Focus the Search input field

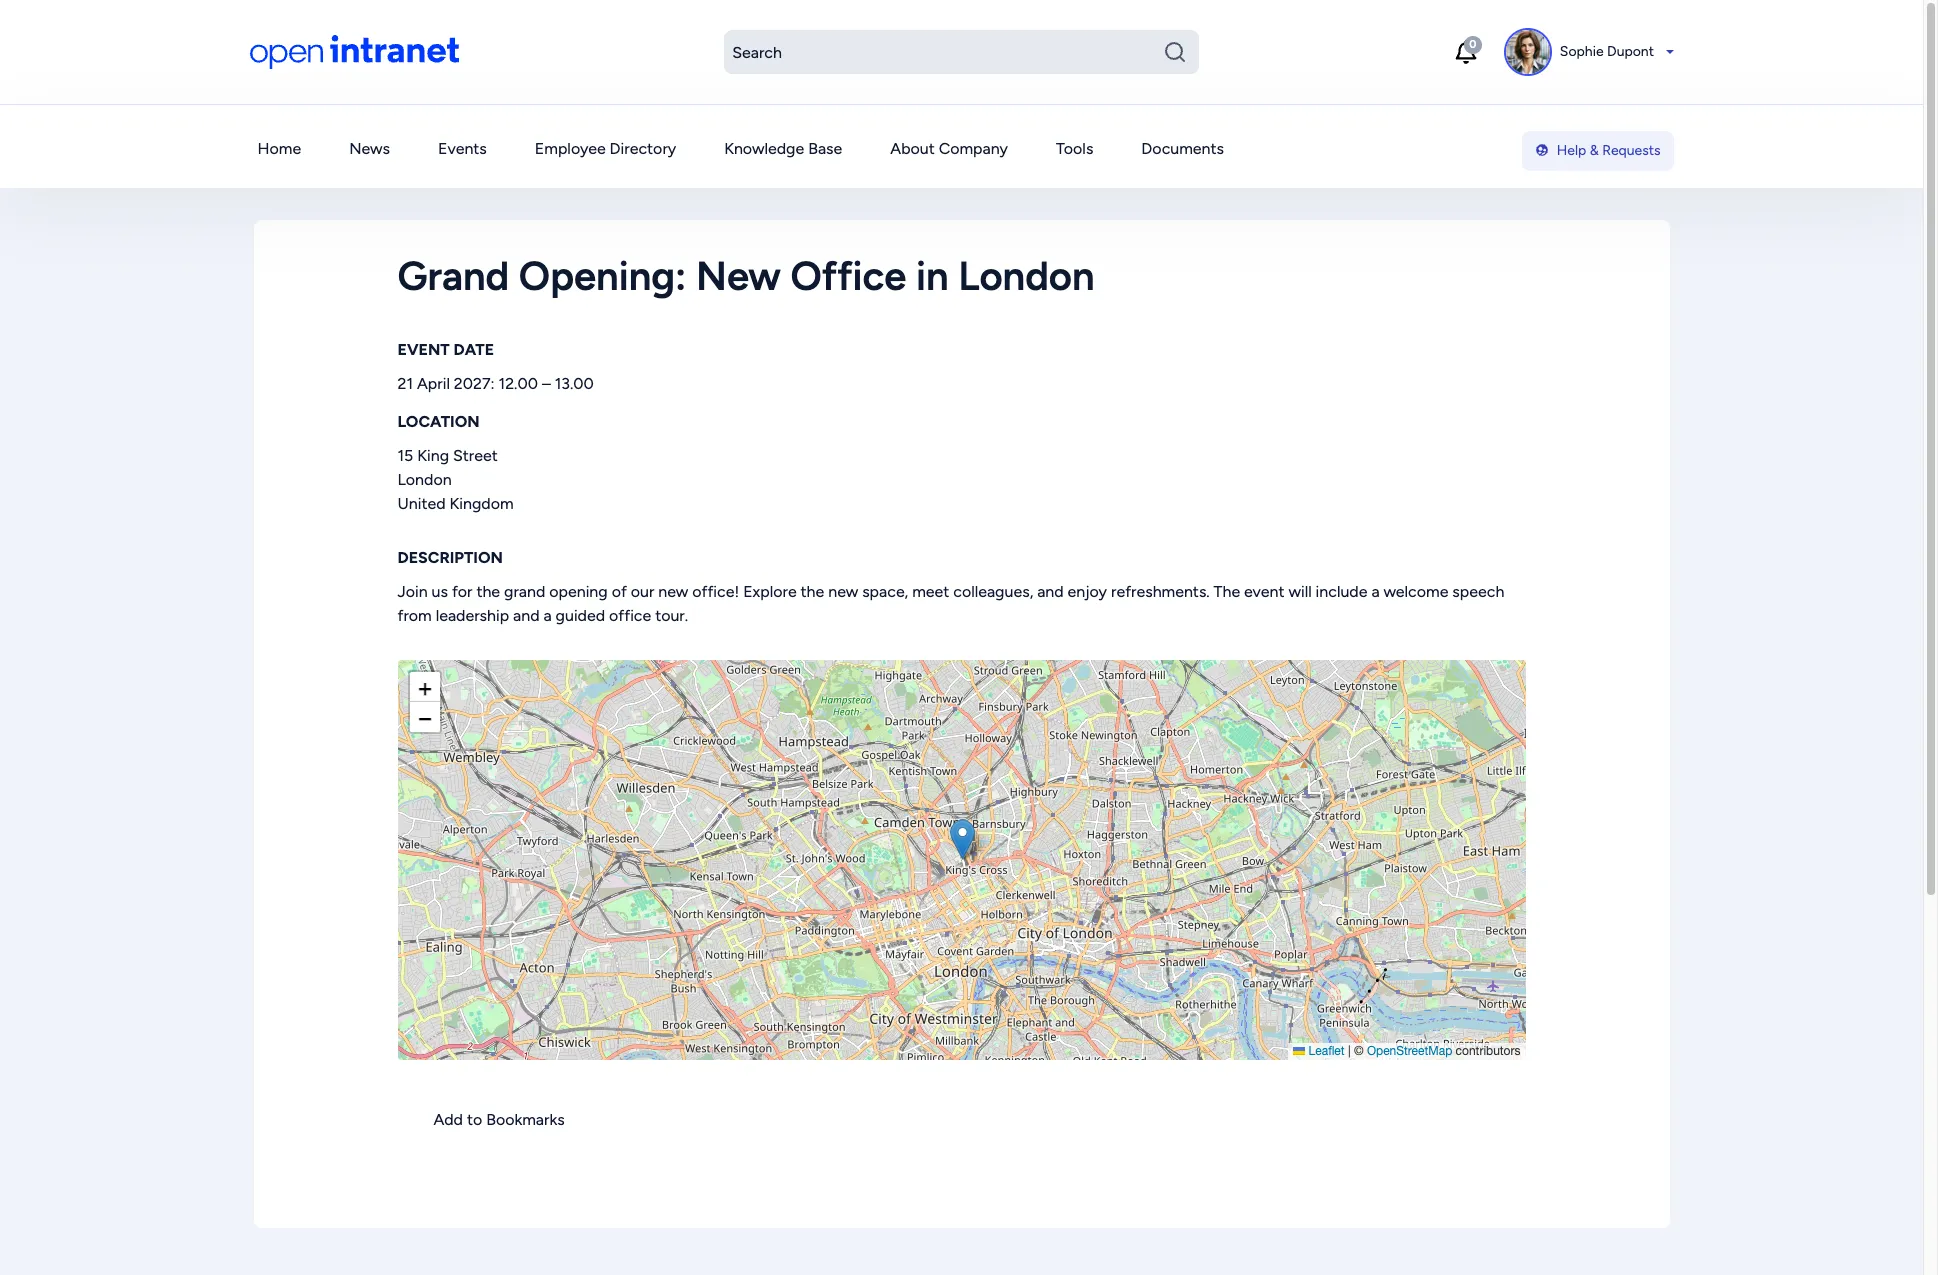(961, 52)
